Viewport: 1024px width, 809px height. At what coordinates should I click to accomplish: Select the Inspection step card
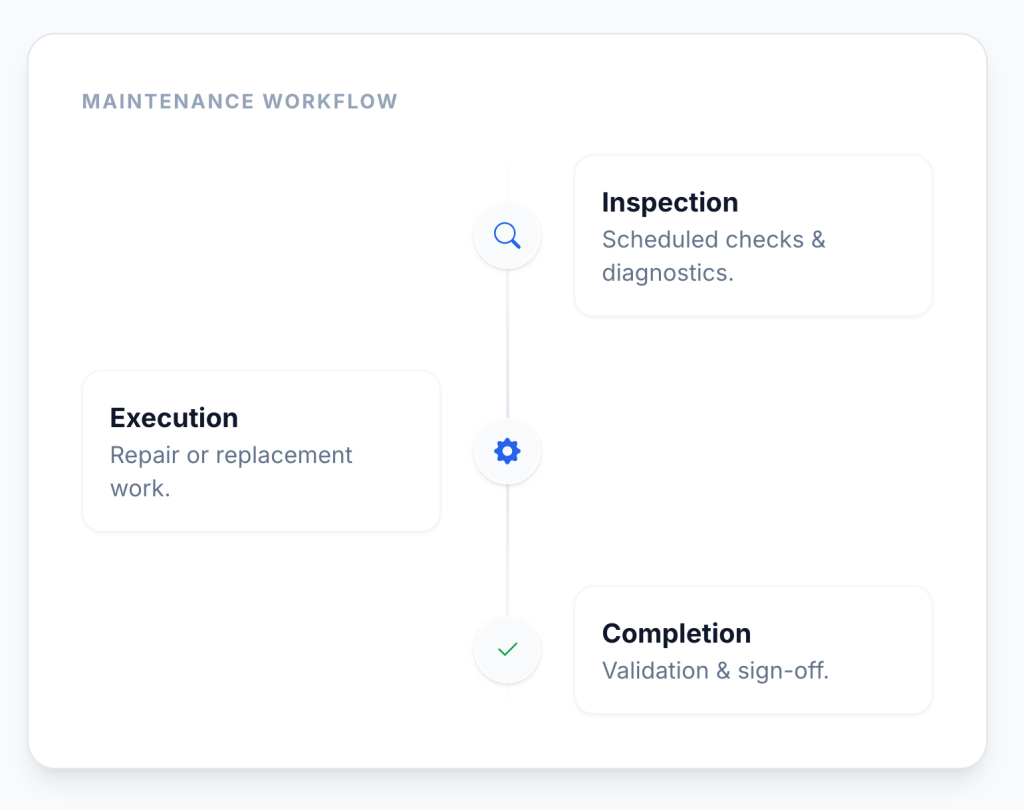[x=752, y=236]
